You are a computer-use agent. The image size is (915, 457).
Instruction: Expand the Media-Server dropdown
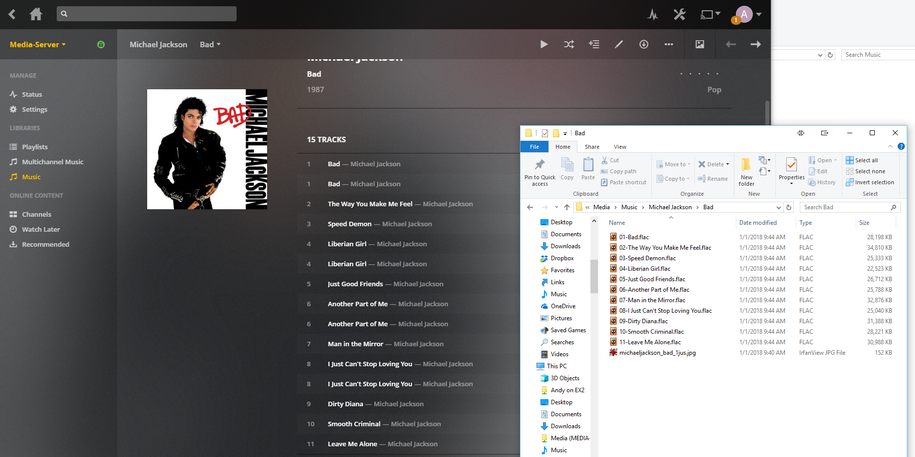click(x=38, y=44)
